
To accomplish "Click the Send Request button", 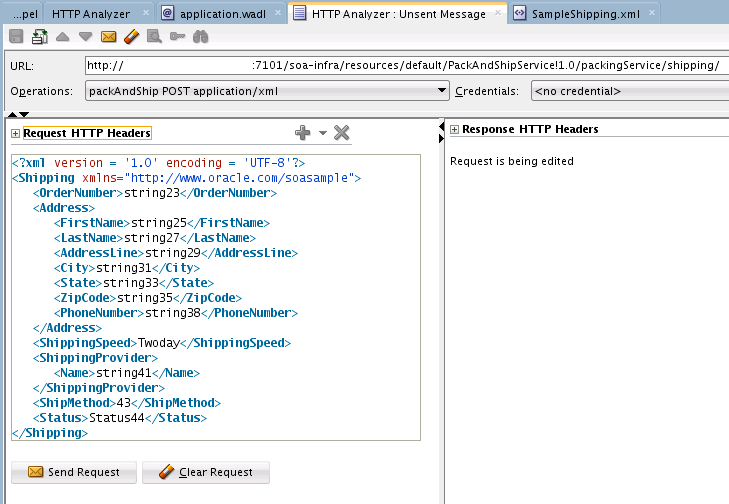I will pyautogui.click(x=74, y=472).
